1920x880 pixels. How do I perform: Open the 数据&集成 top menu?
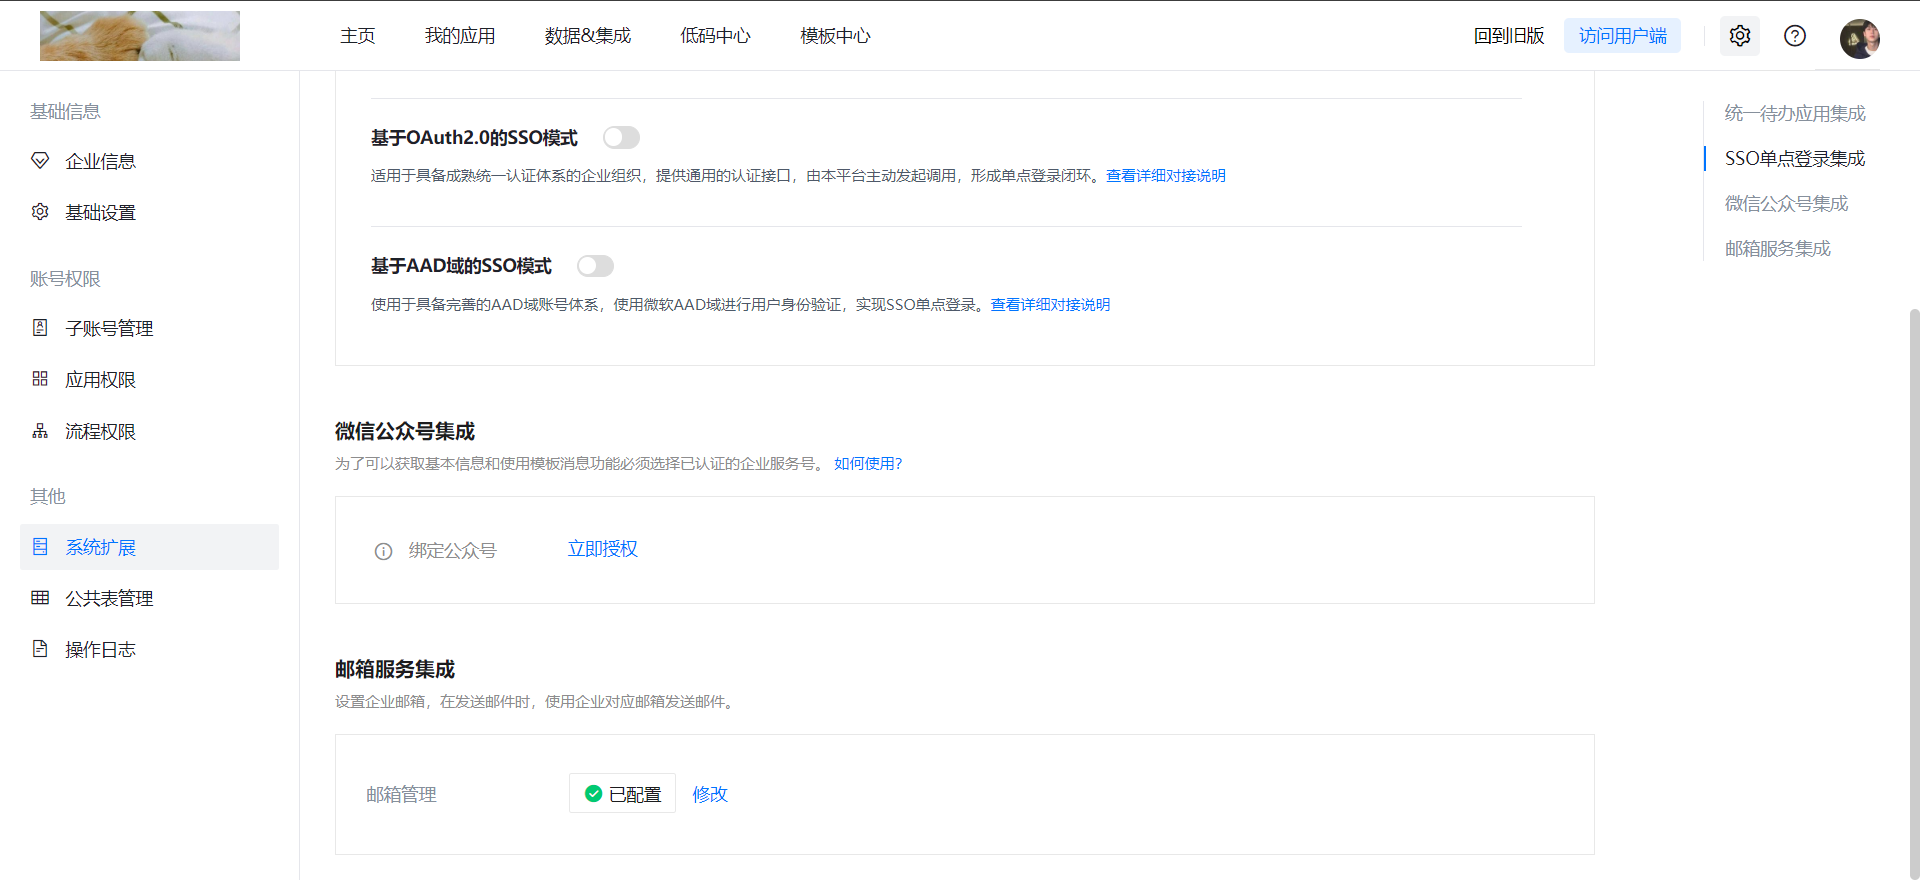[x=588, y=36]
